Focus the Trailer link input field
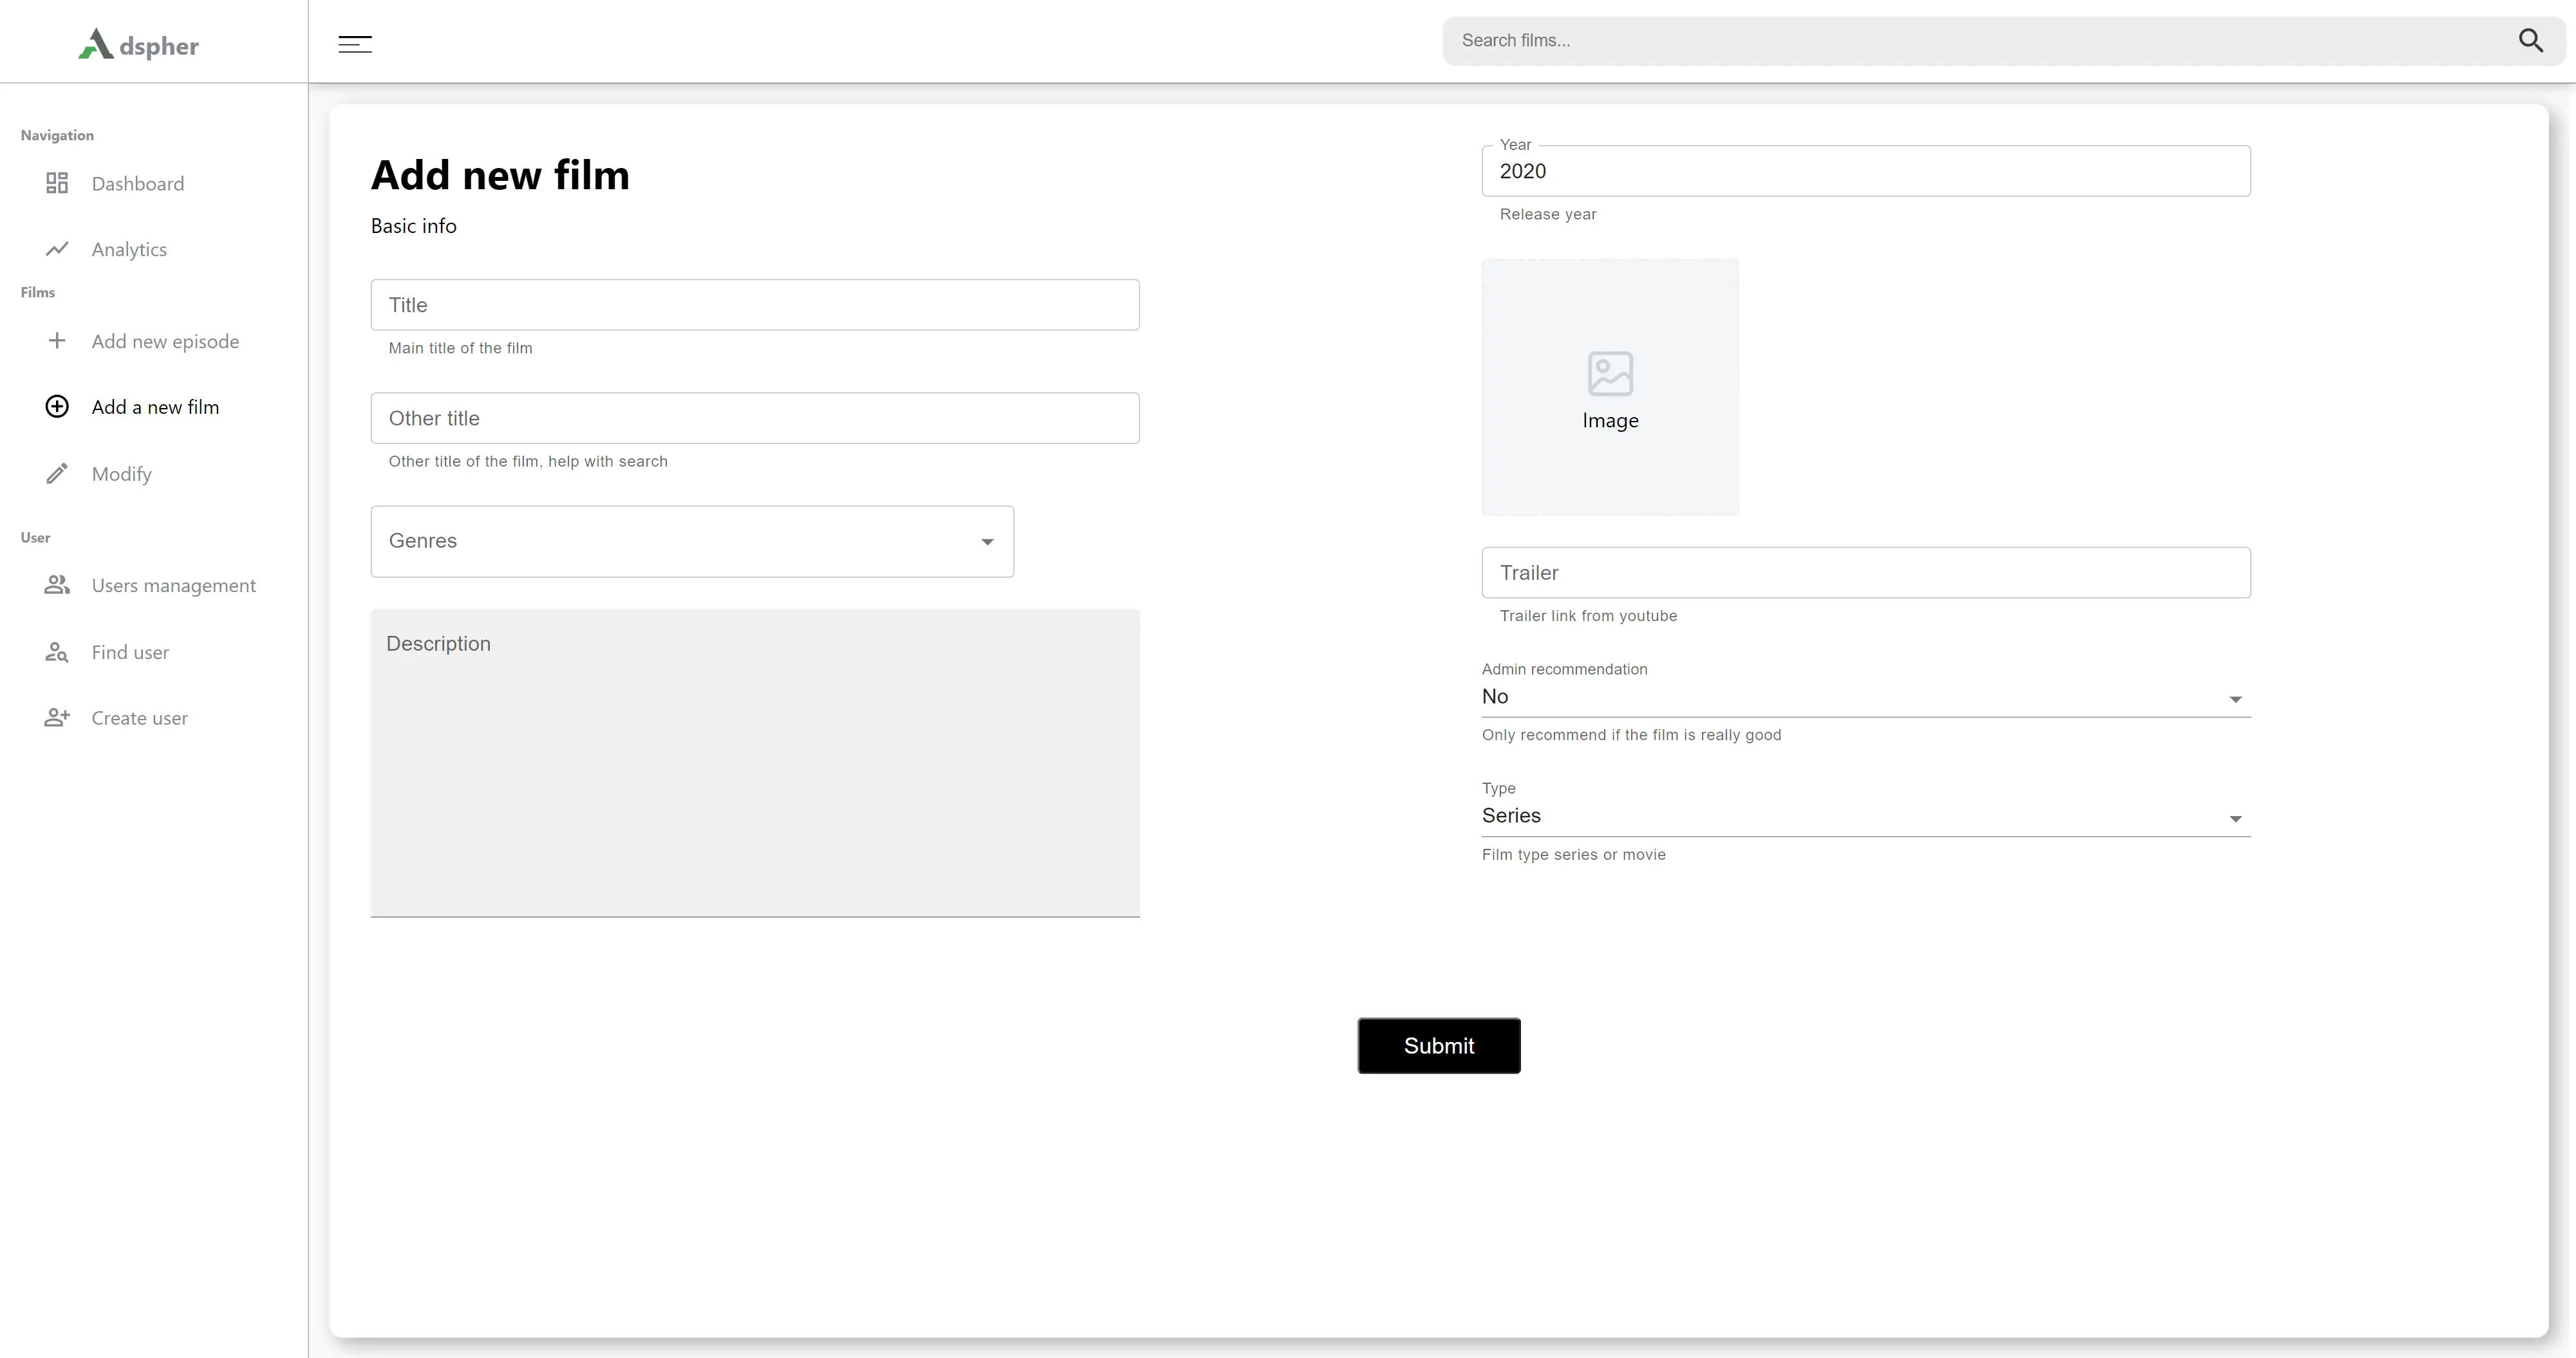This screenshot has height=1358, width=2576. 1865,573
